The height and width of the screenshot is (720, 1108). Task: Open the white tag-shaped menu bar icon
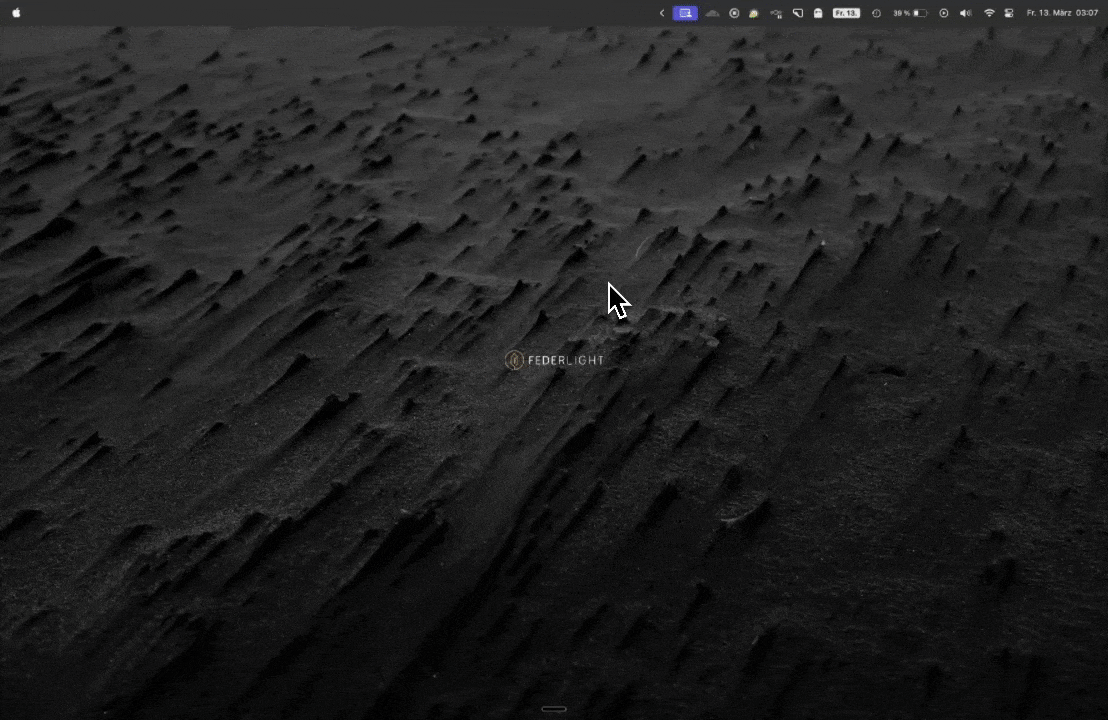coord(798,13)
